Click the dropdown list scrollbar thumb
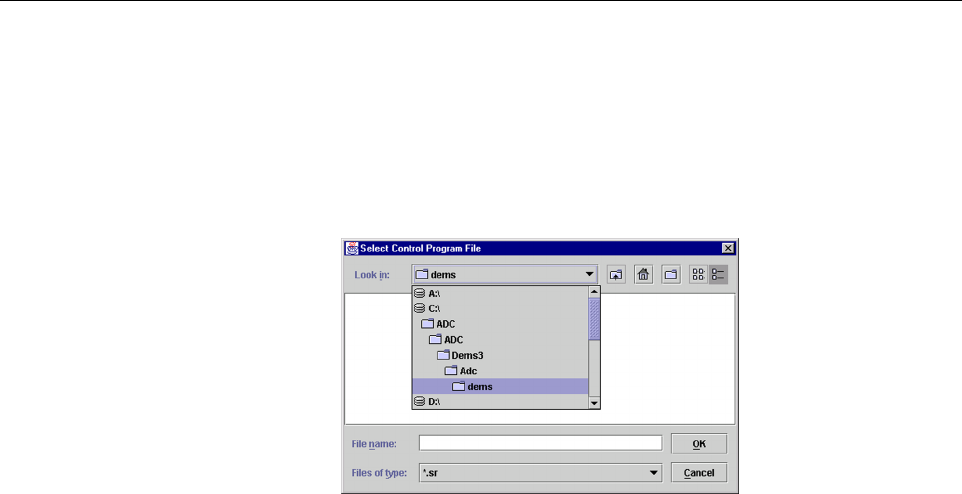 point(594,319)
